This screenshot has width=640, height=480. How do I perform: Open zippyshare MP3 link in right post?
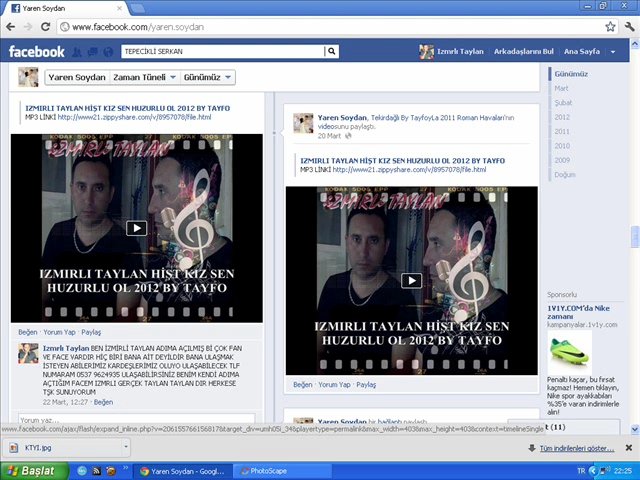point(409,169)
